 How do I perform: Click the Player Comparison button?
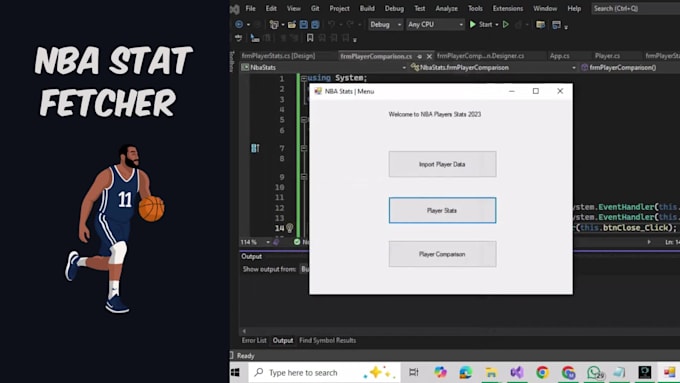click(442, 254)
